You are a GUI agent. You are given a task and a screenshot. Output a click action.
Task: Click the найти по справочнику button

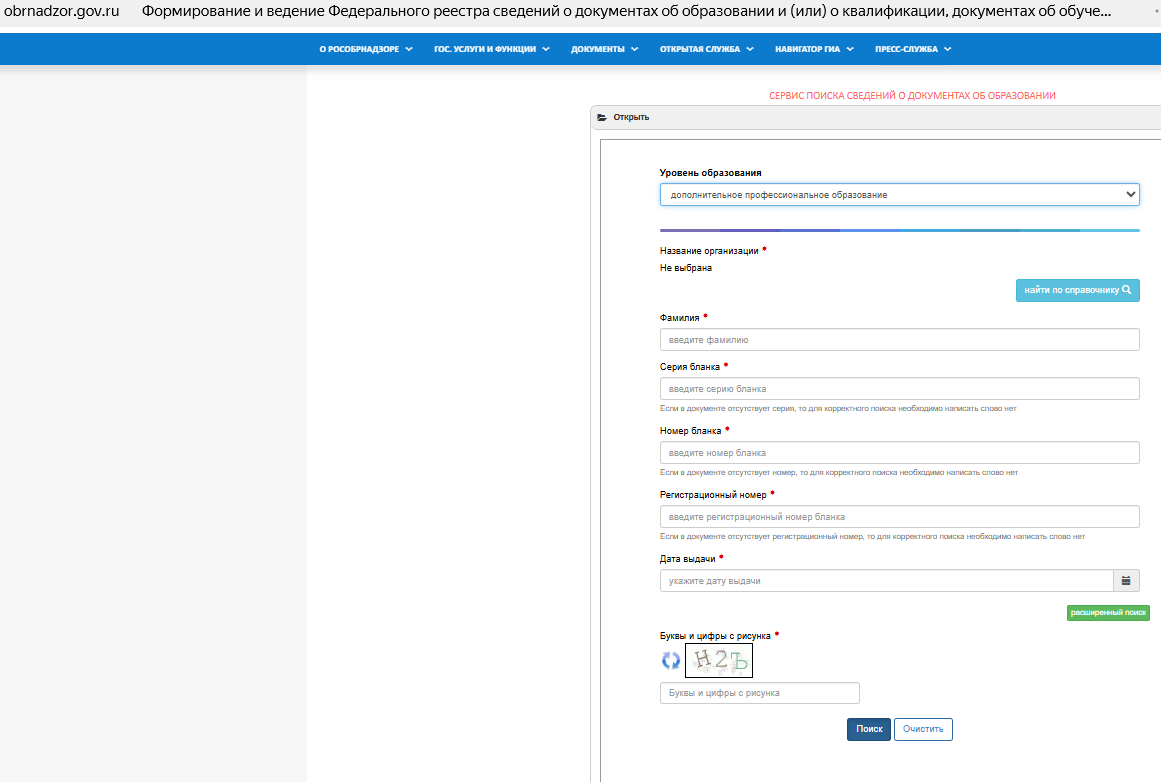(1077, 290)
